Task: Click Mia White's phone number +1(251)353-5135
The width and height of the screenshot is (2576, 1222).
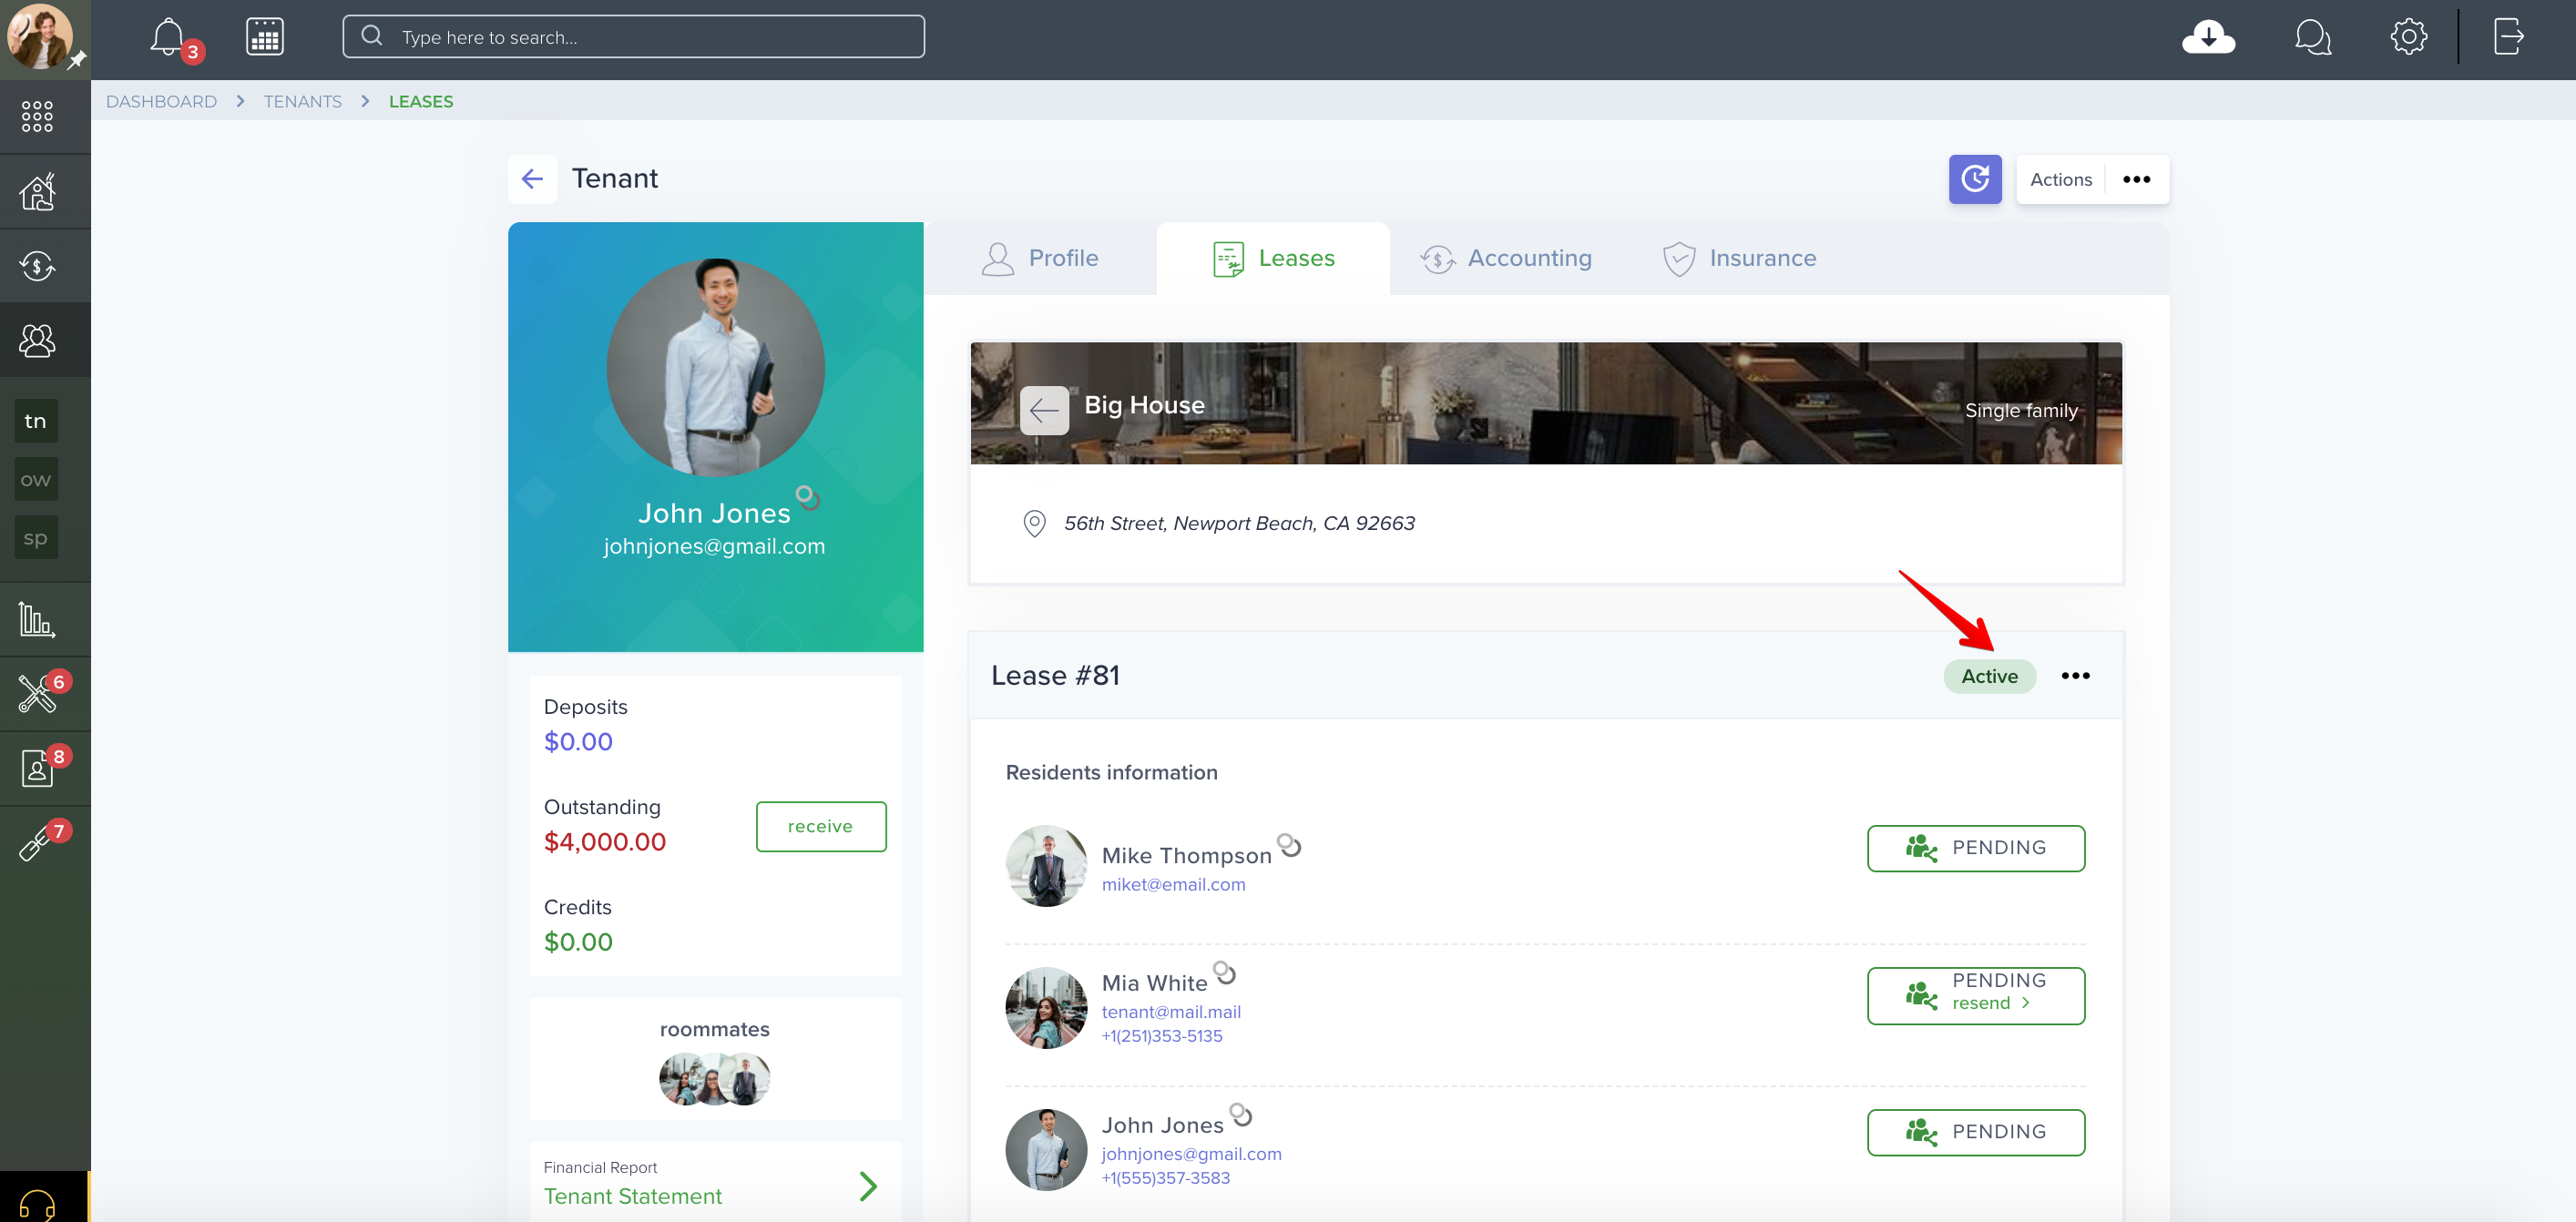Action: [x=1162, y=1036]
